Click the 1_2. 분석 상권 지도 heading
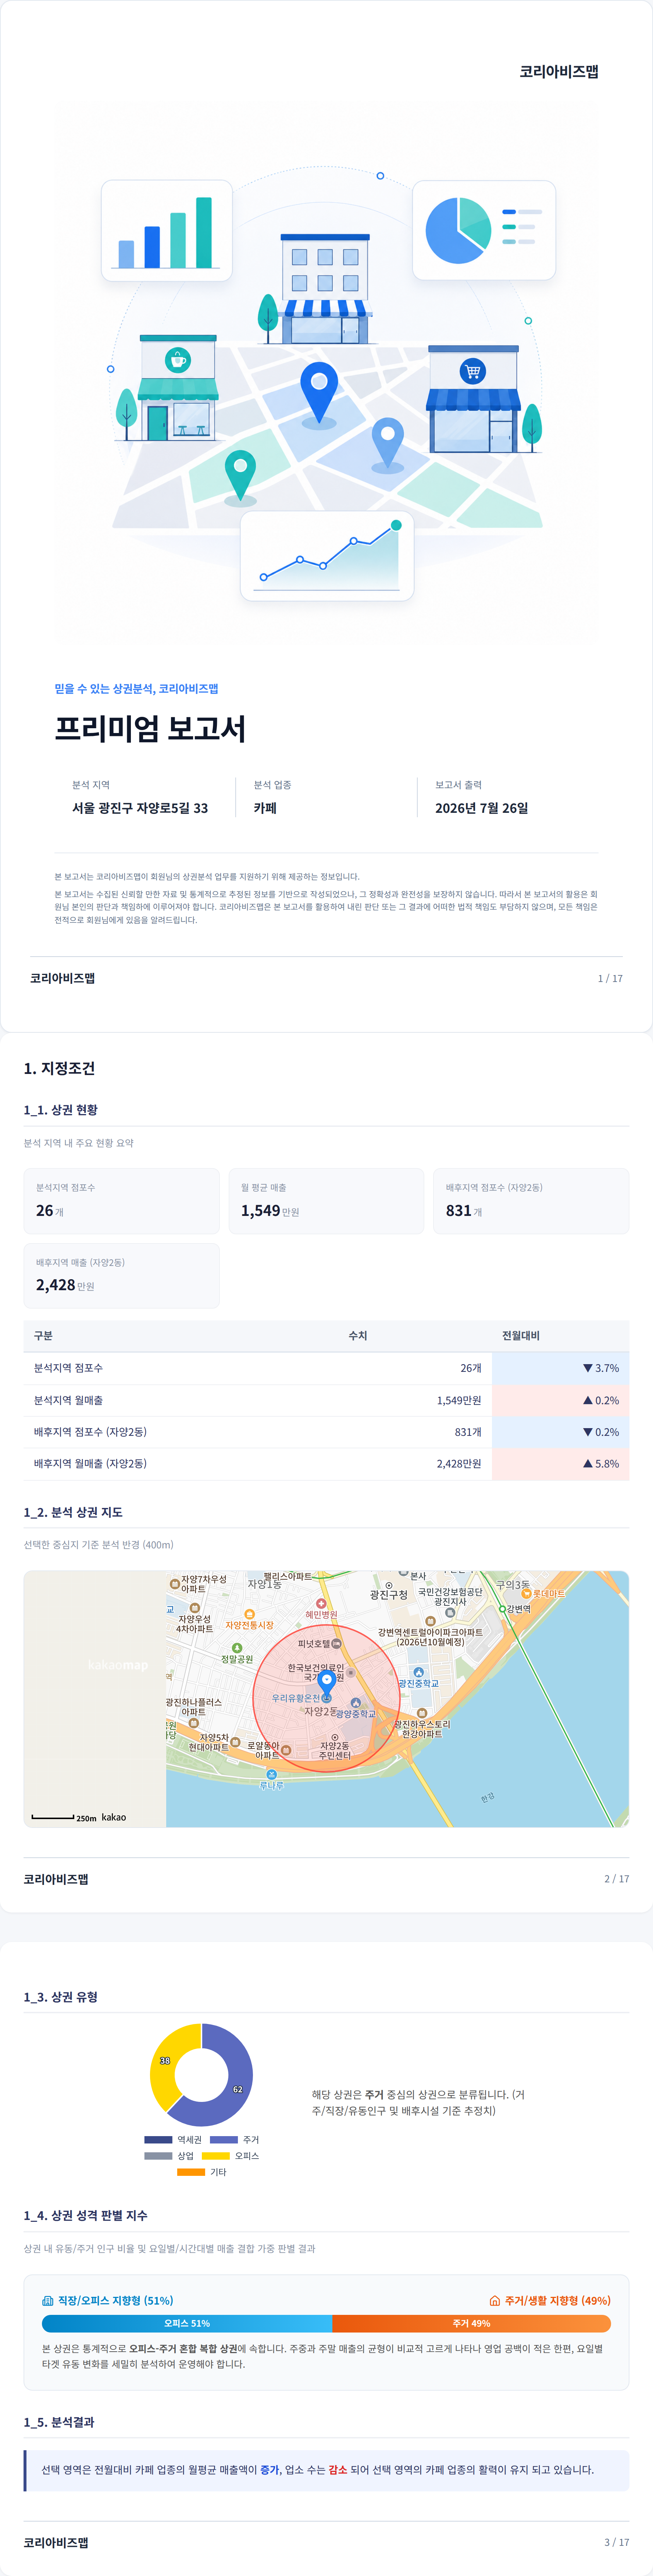 [x=73, y=1512]
